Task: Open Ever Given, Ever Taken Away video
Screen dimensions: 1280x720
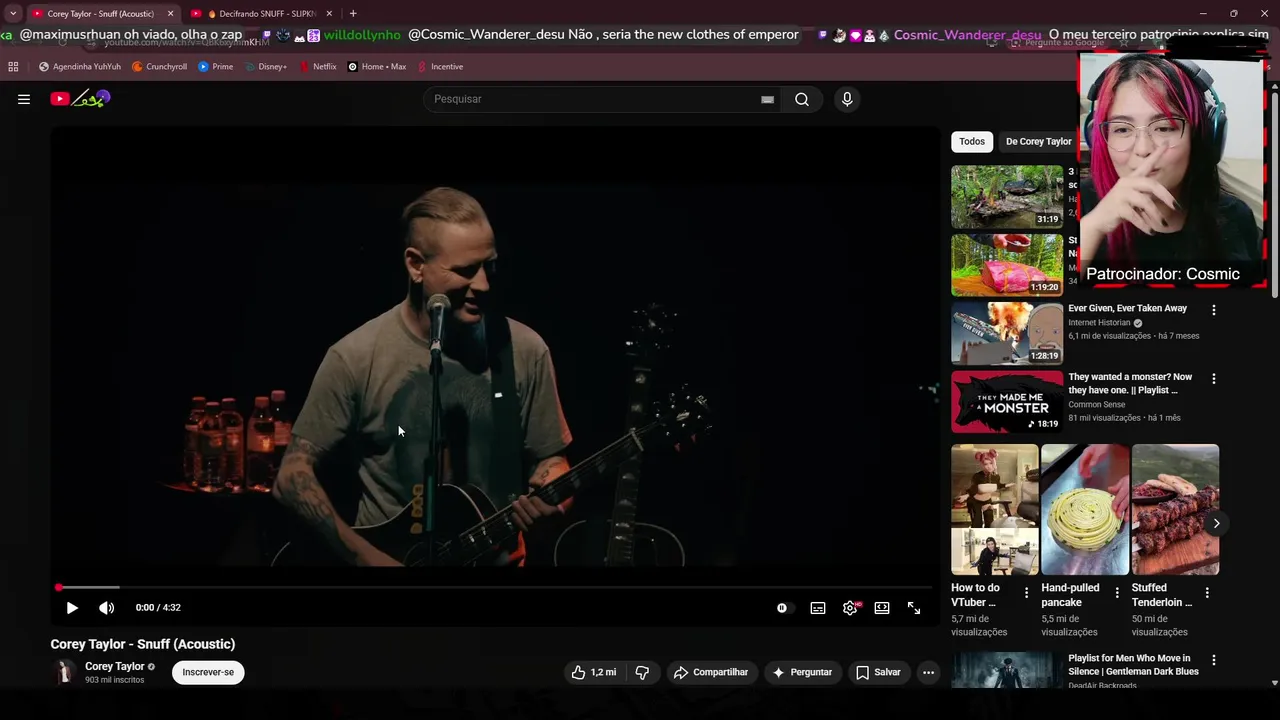Action: coord(1127,308)
